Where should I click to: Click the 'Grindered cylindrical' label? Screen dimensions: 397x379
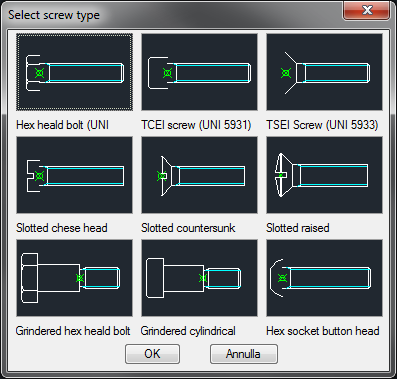188,331
